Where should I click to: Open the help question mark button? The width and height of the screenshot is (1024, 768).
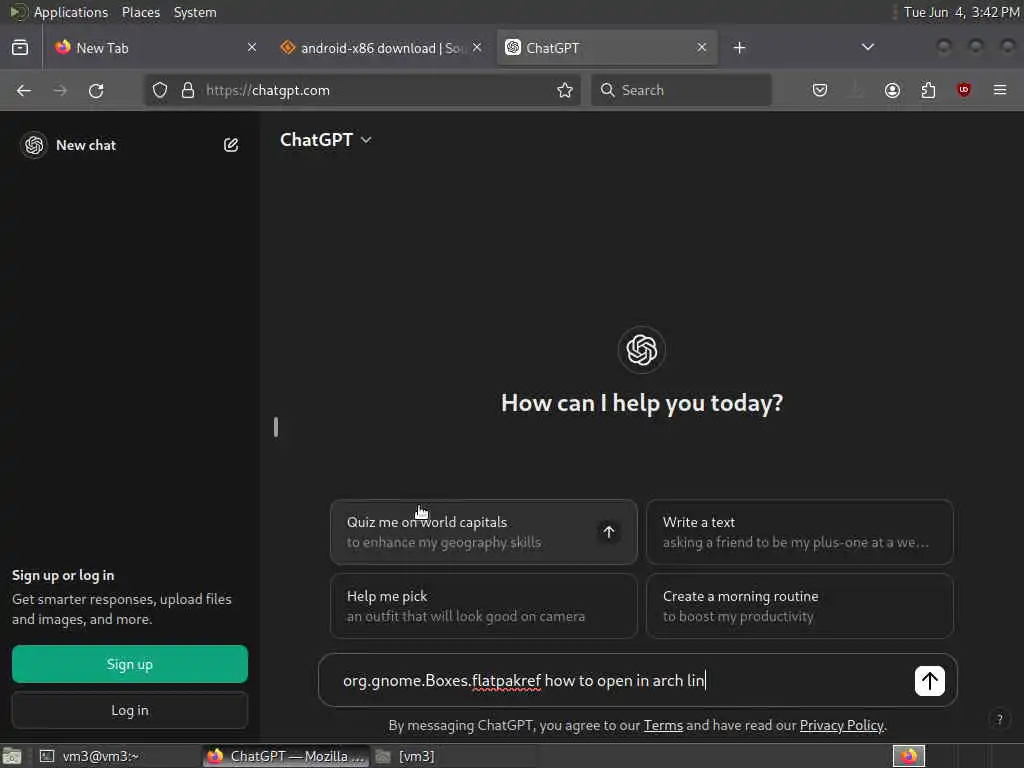pos(999,720)
